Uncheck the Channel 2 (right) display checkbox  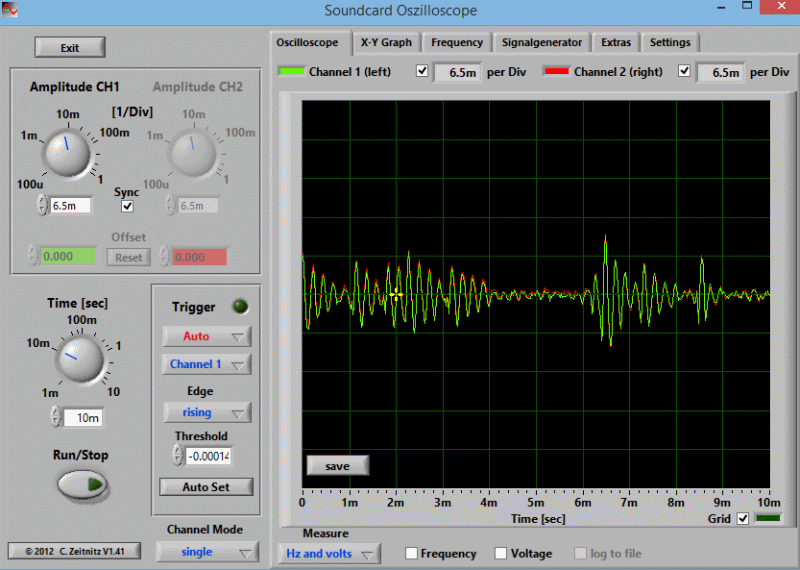684,71
